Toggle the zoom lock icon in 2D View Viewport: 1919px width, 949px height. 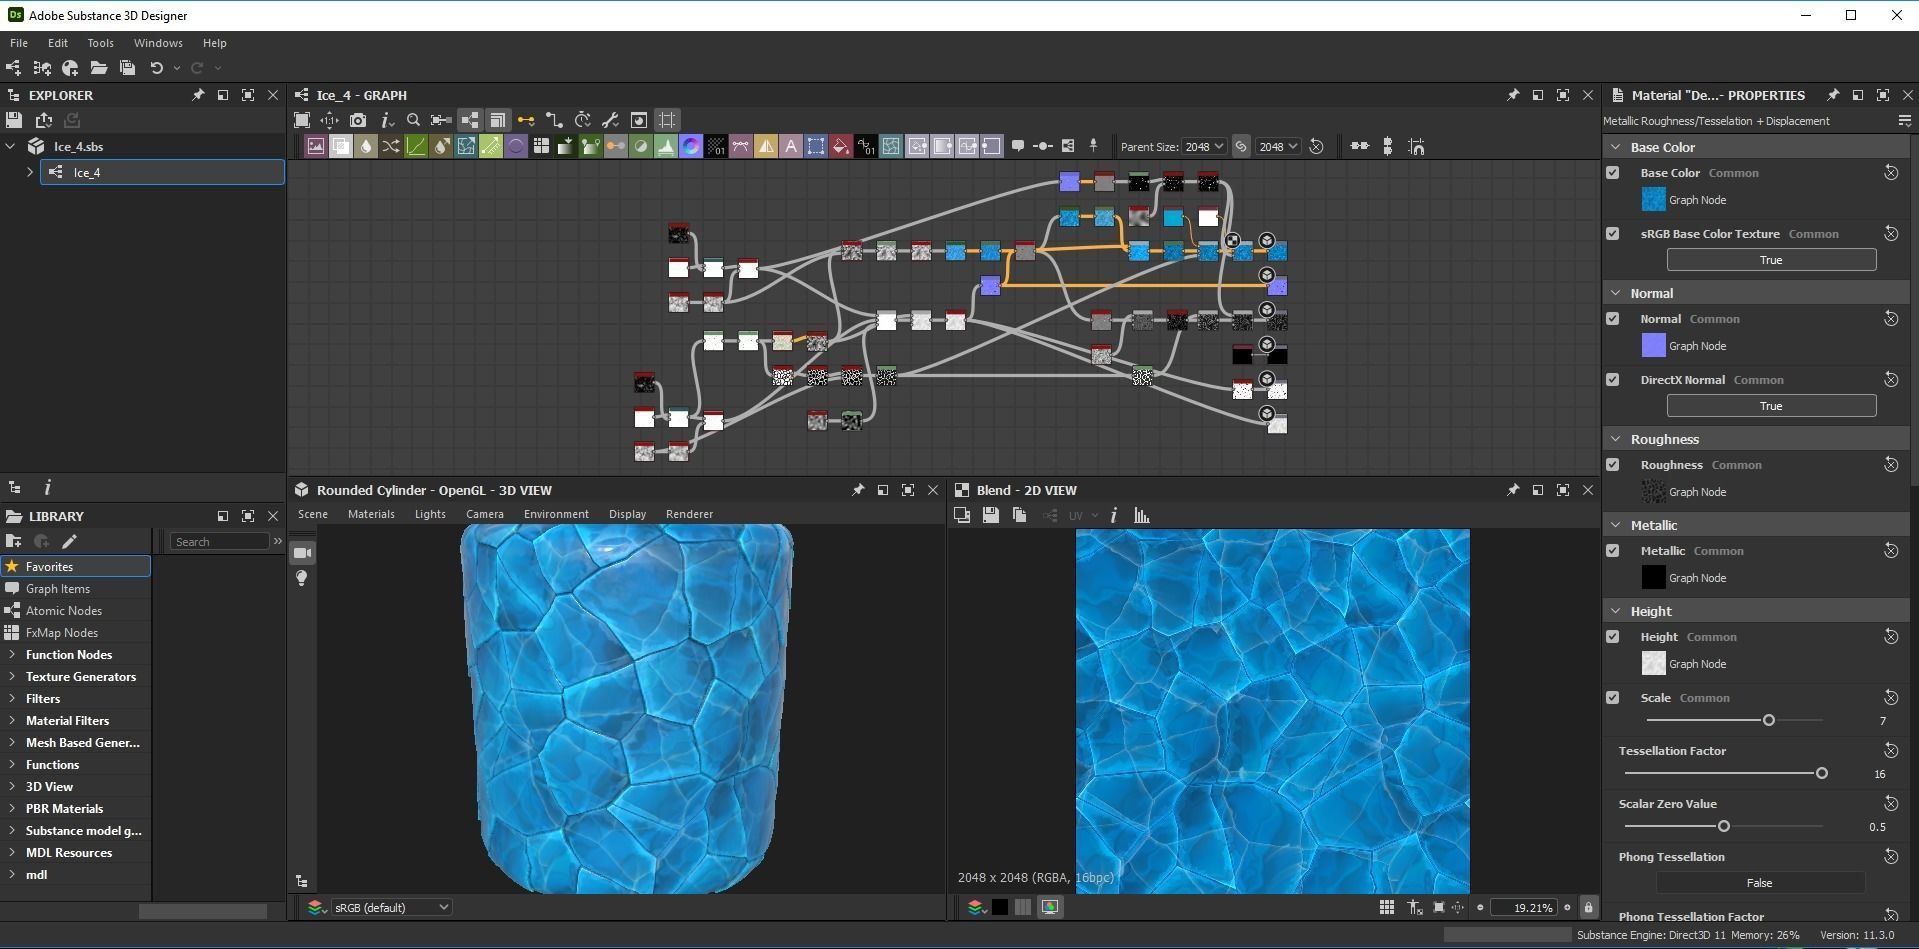[1588, 907]
